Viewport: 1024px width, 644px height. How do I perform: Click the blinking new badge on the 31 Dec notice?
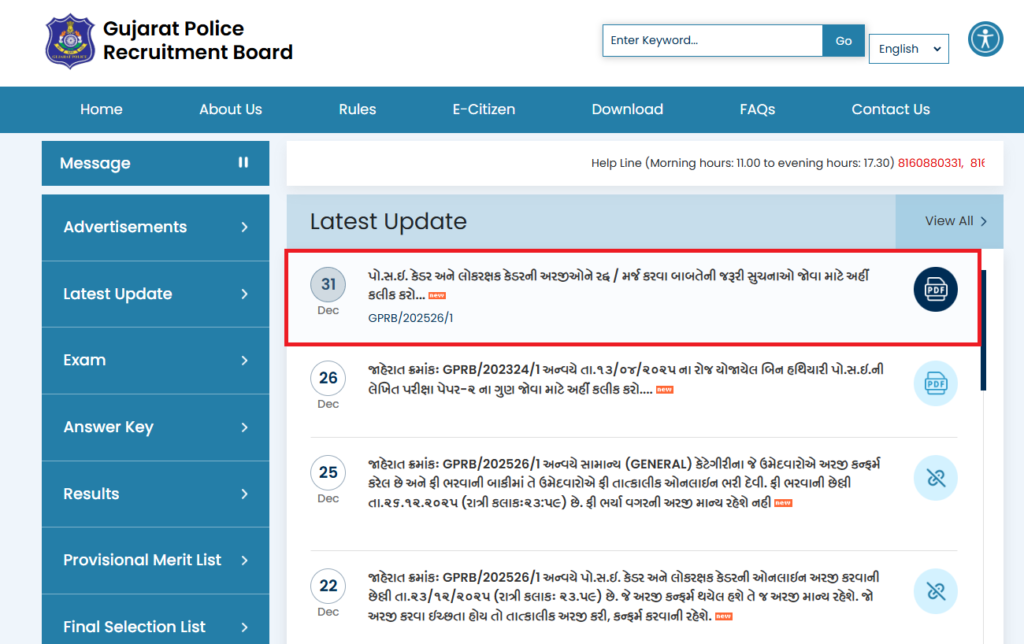click(440, 297)
